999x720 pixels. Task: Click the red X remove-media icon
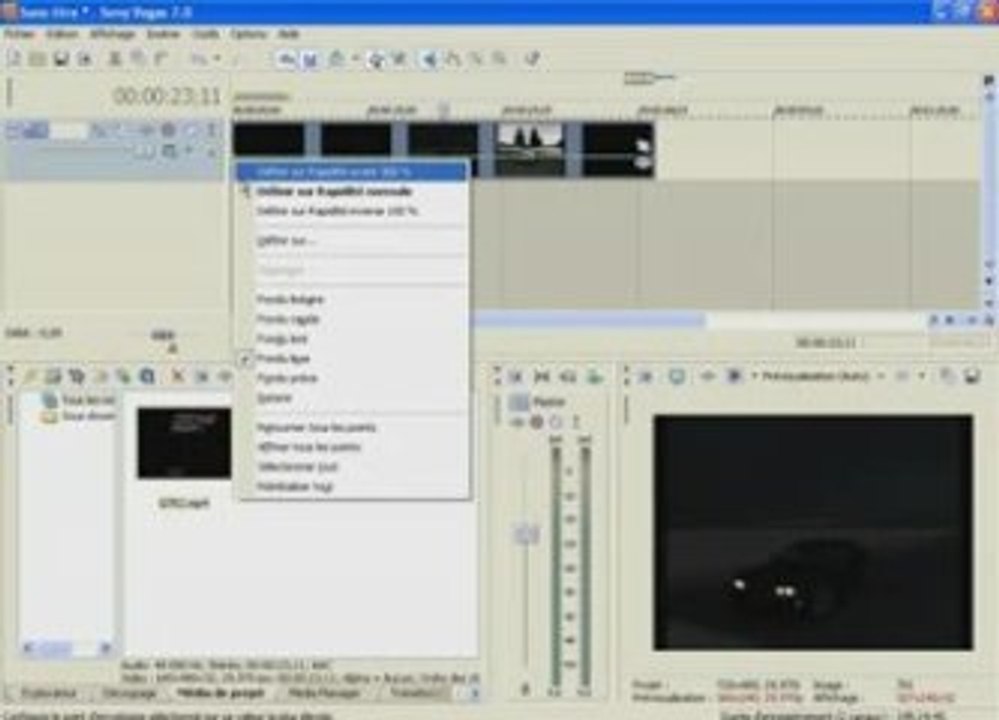coord(178,376)
